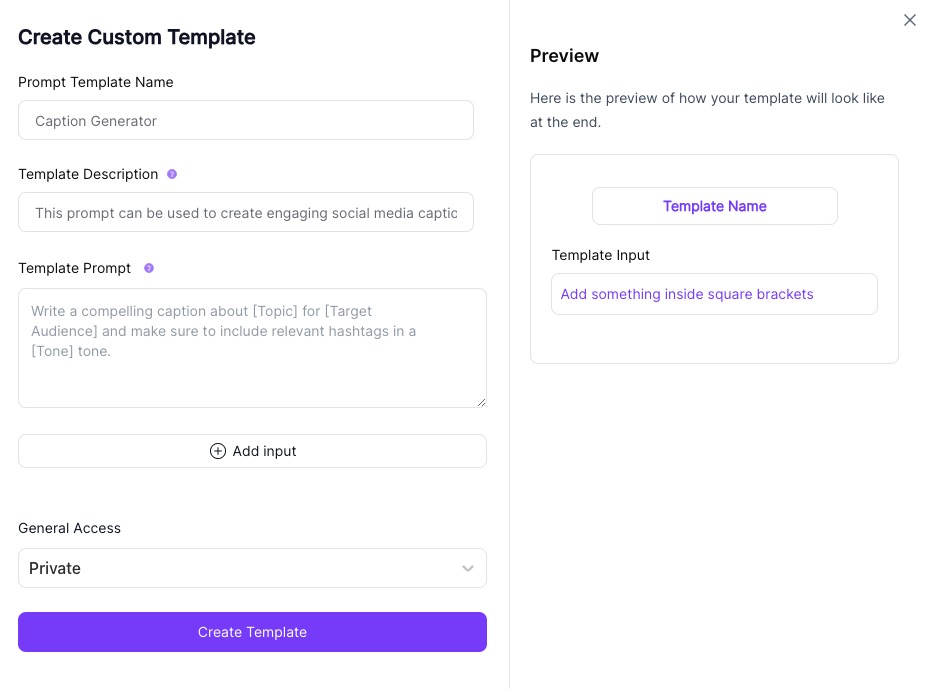Click the Create Custom Template heading
938x689 pixels.
click(137, 37)
